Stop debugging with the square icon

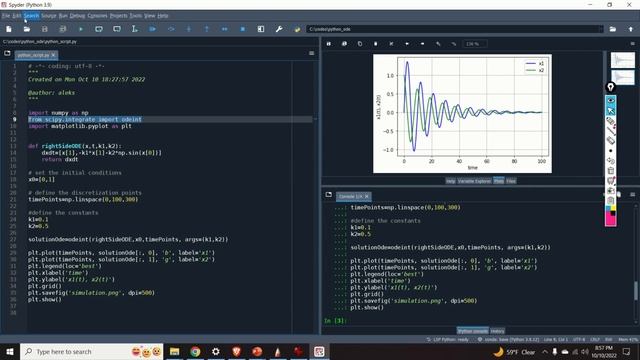coord(242,29)
